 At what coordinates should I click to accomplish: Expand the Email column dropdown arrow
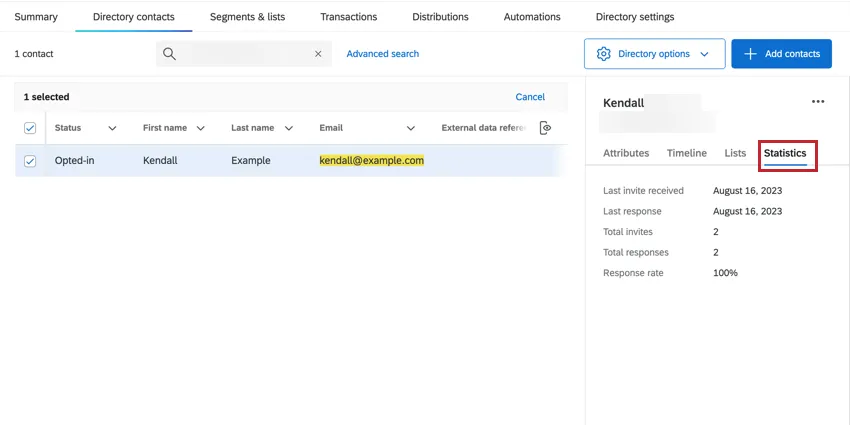pyautogui.click(x=411, y=128)
